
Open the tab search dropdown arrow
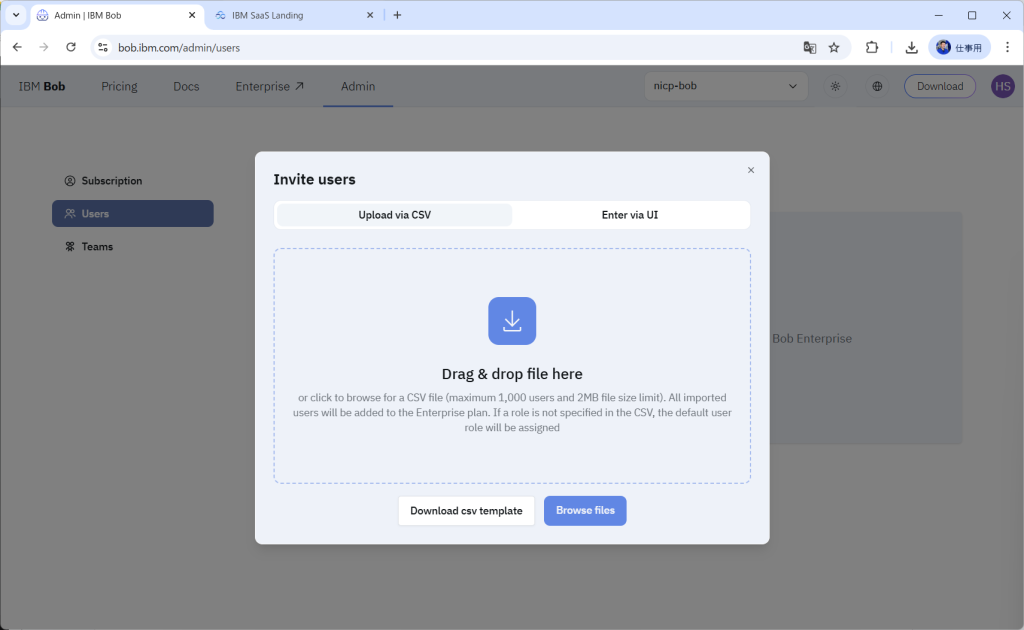point(16,14)
